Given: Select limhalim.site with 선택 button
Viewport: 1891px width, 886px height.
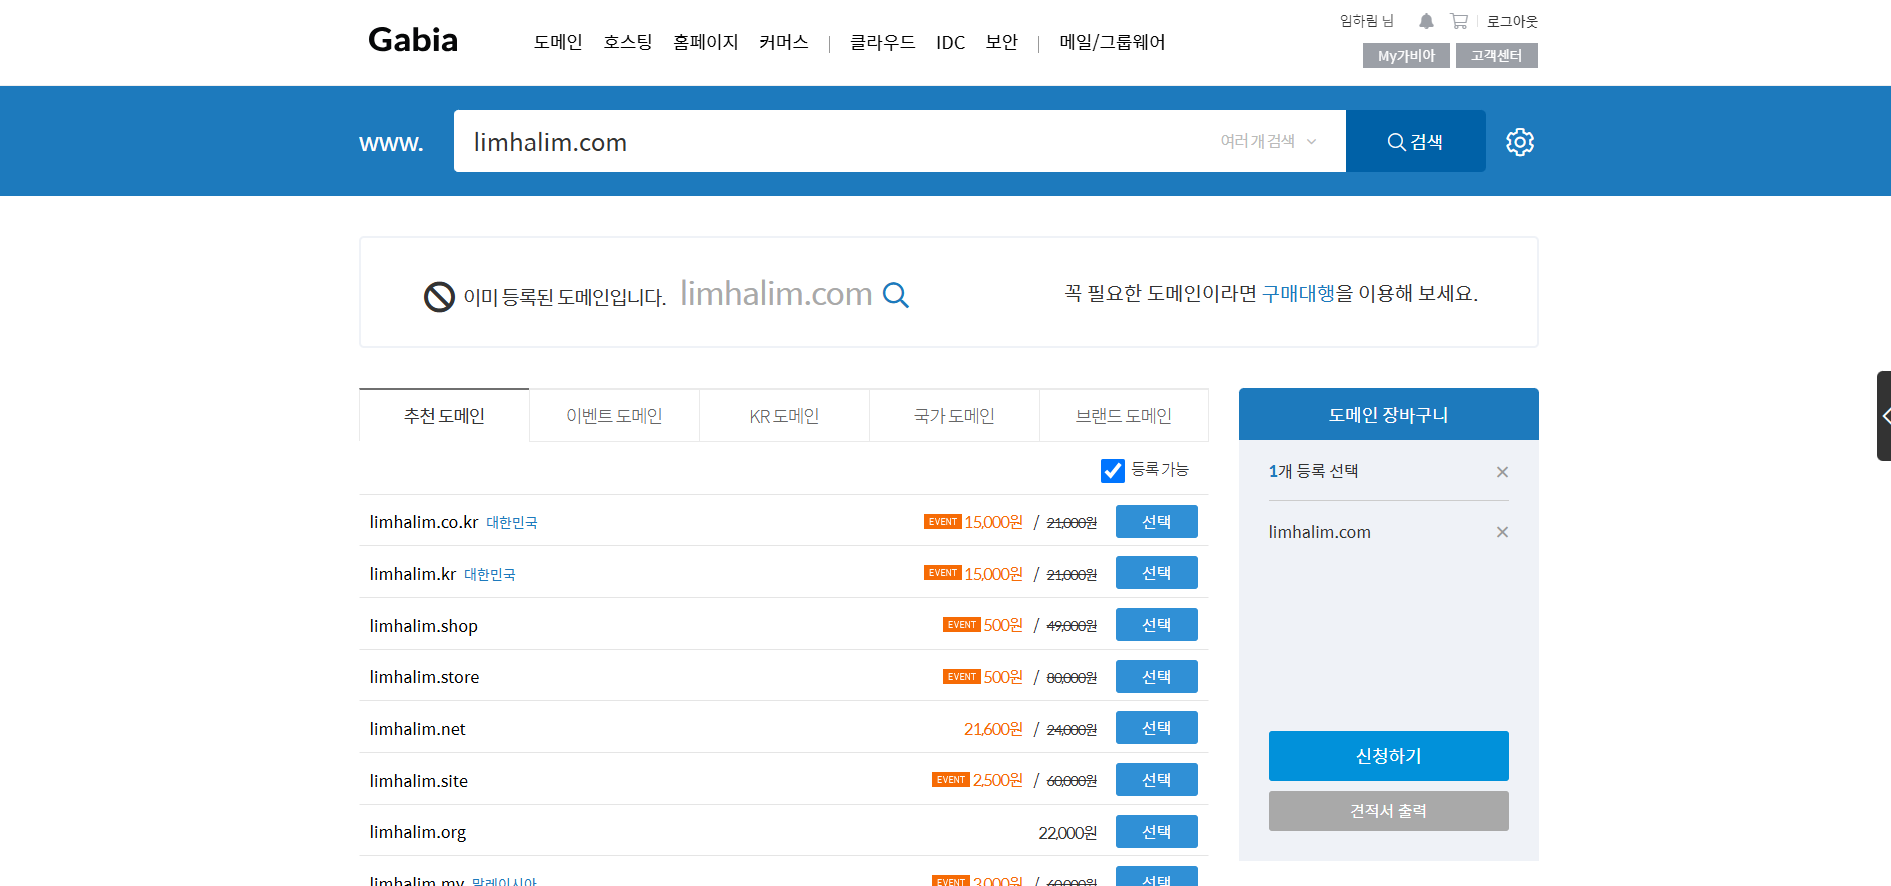Looking at the screenshot, I should (1156, 780).
